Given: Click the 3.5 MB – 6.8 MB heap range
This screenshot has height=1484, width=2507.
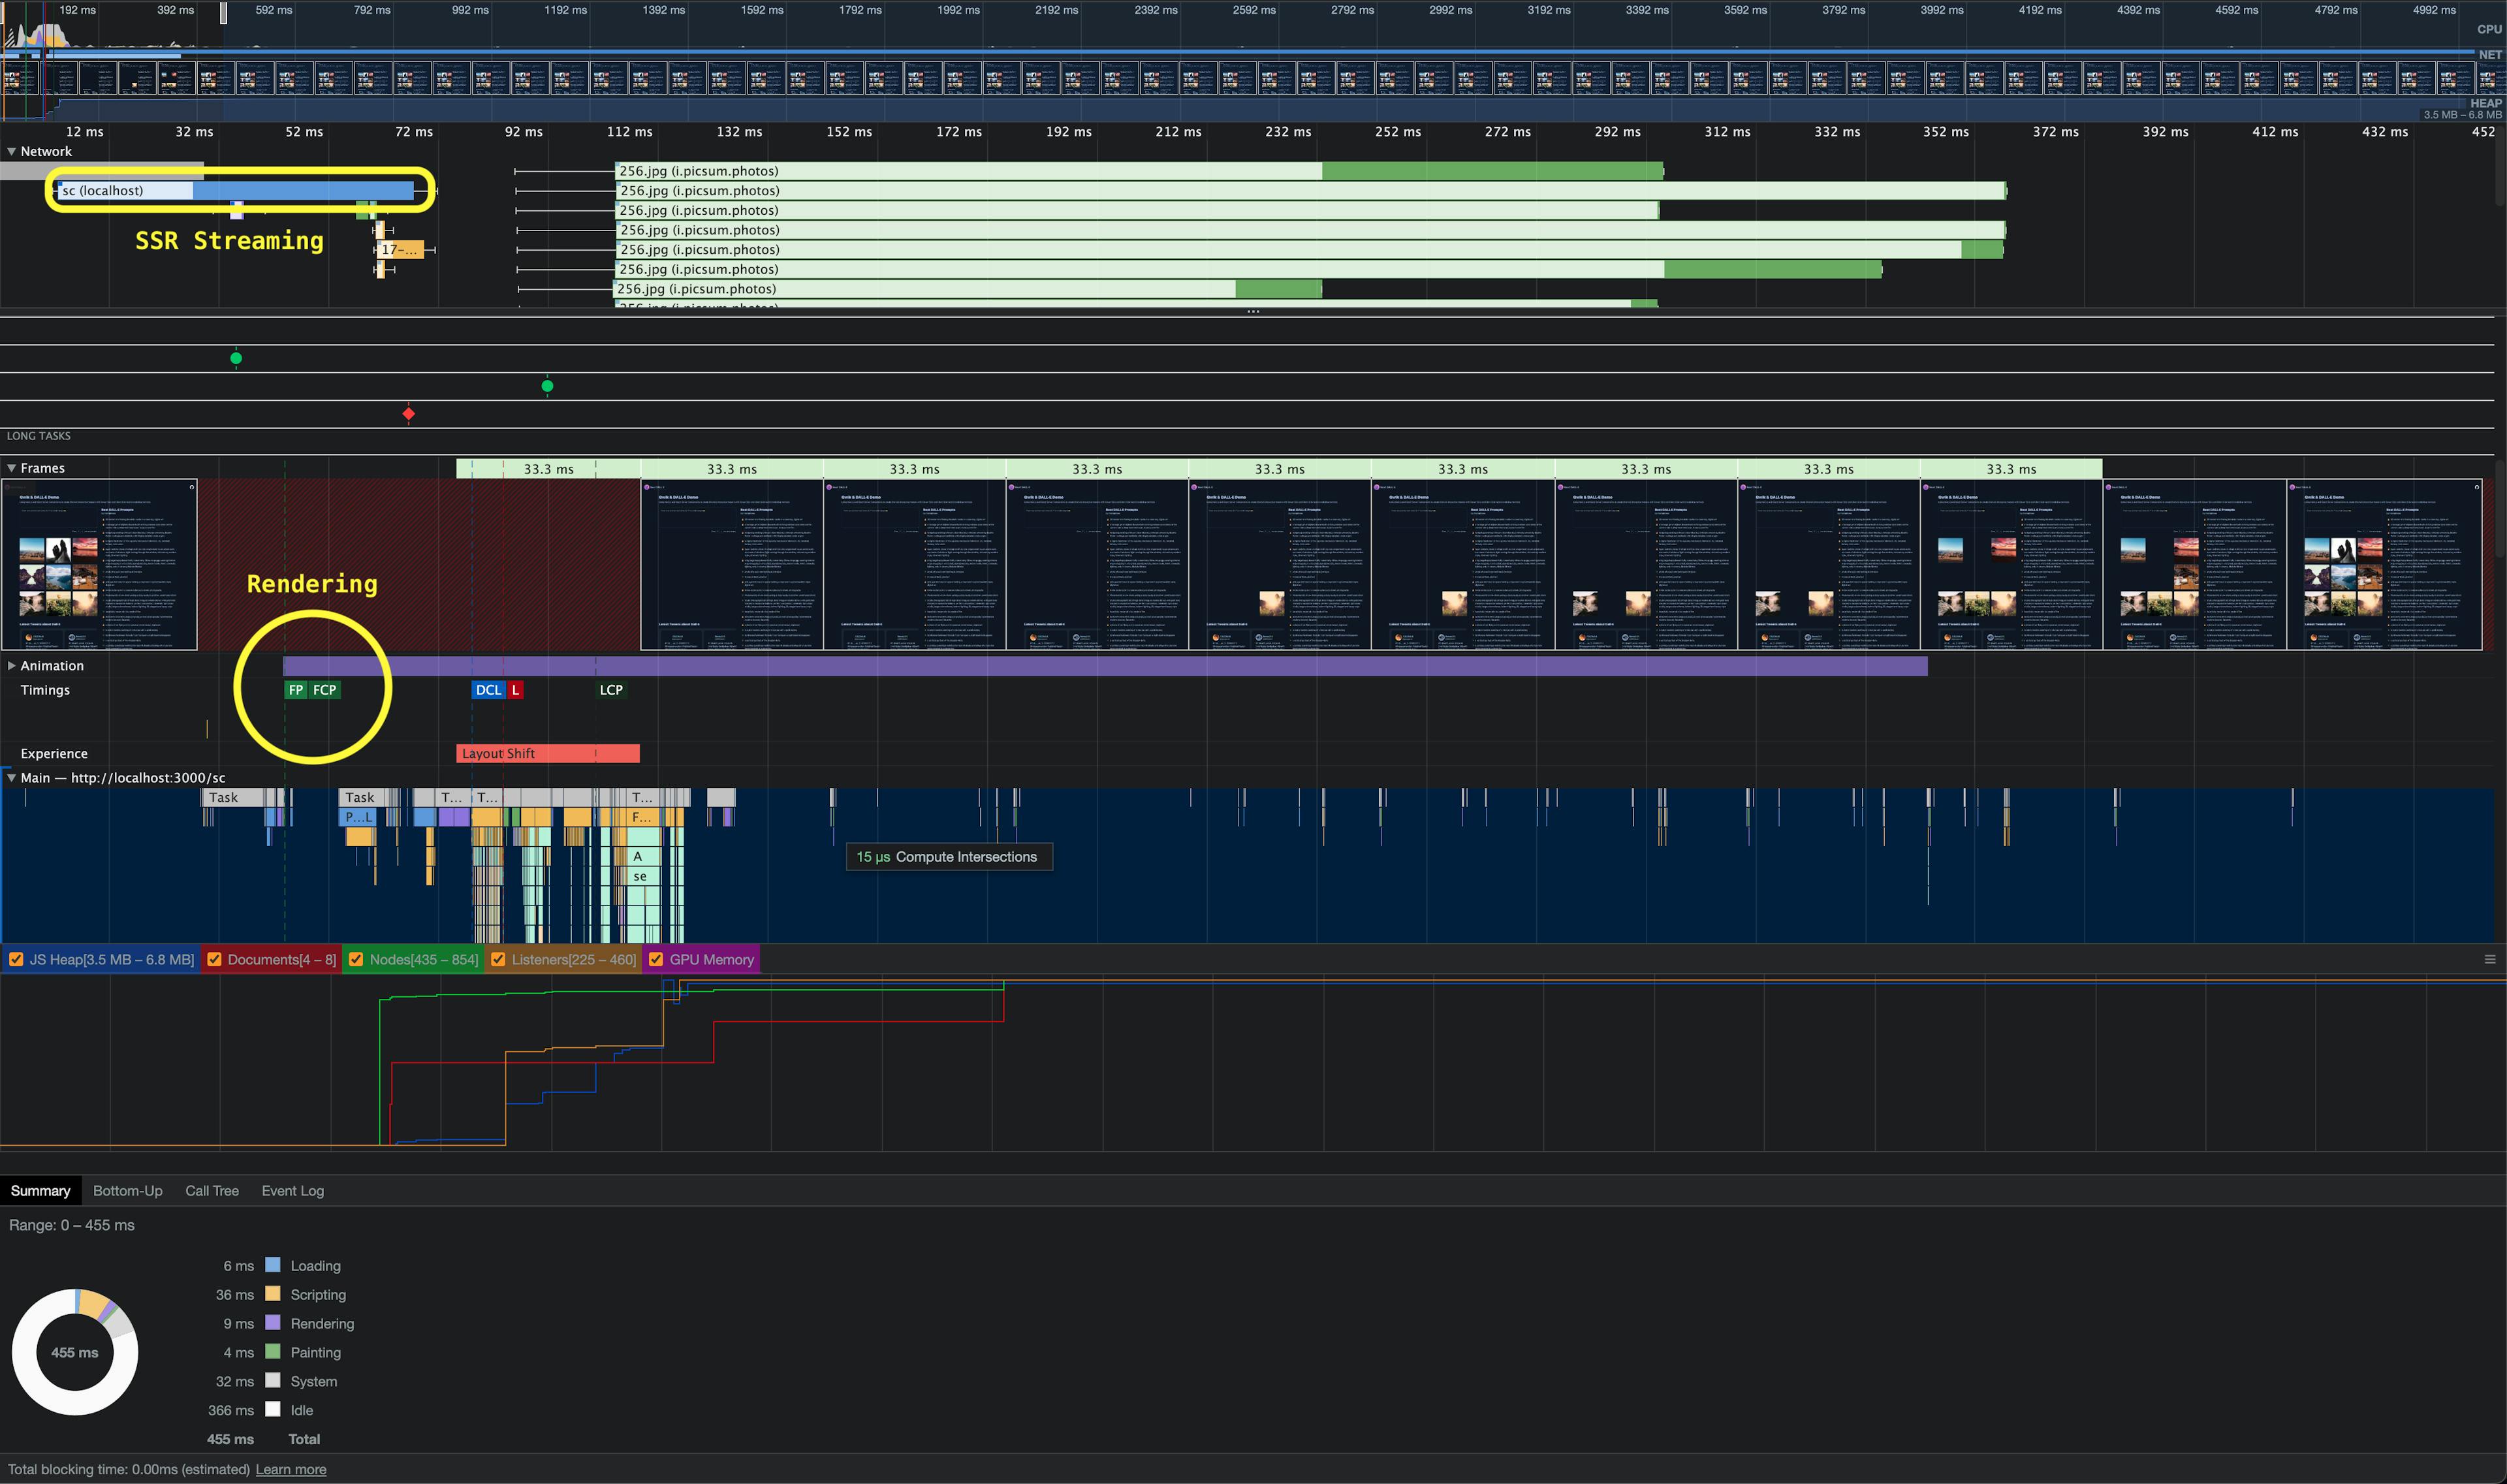Looking at the screenshot, I should coord(2462,115).
